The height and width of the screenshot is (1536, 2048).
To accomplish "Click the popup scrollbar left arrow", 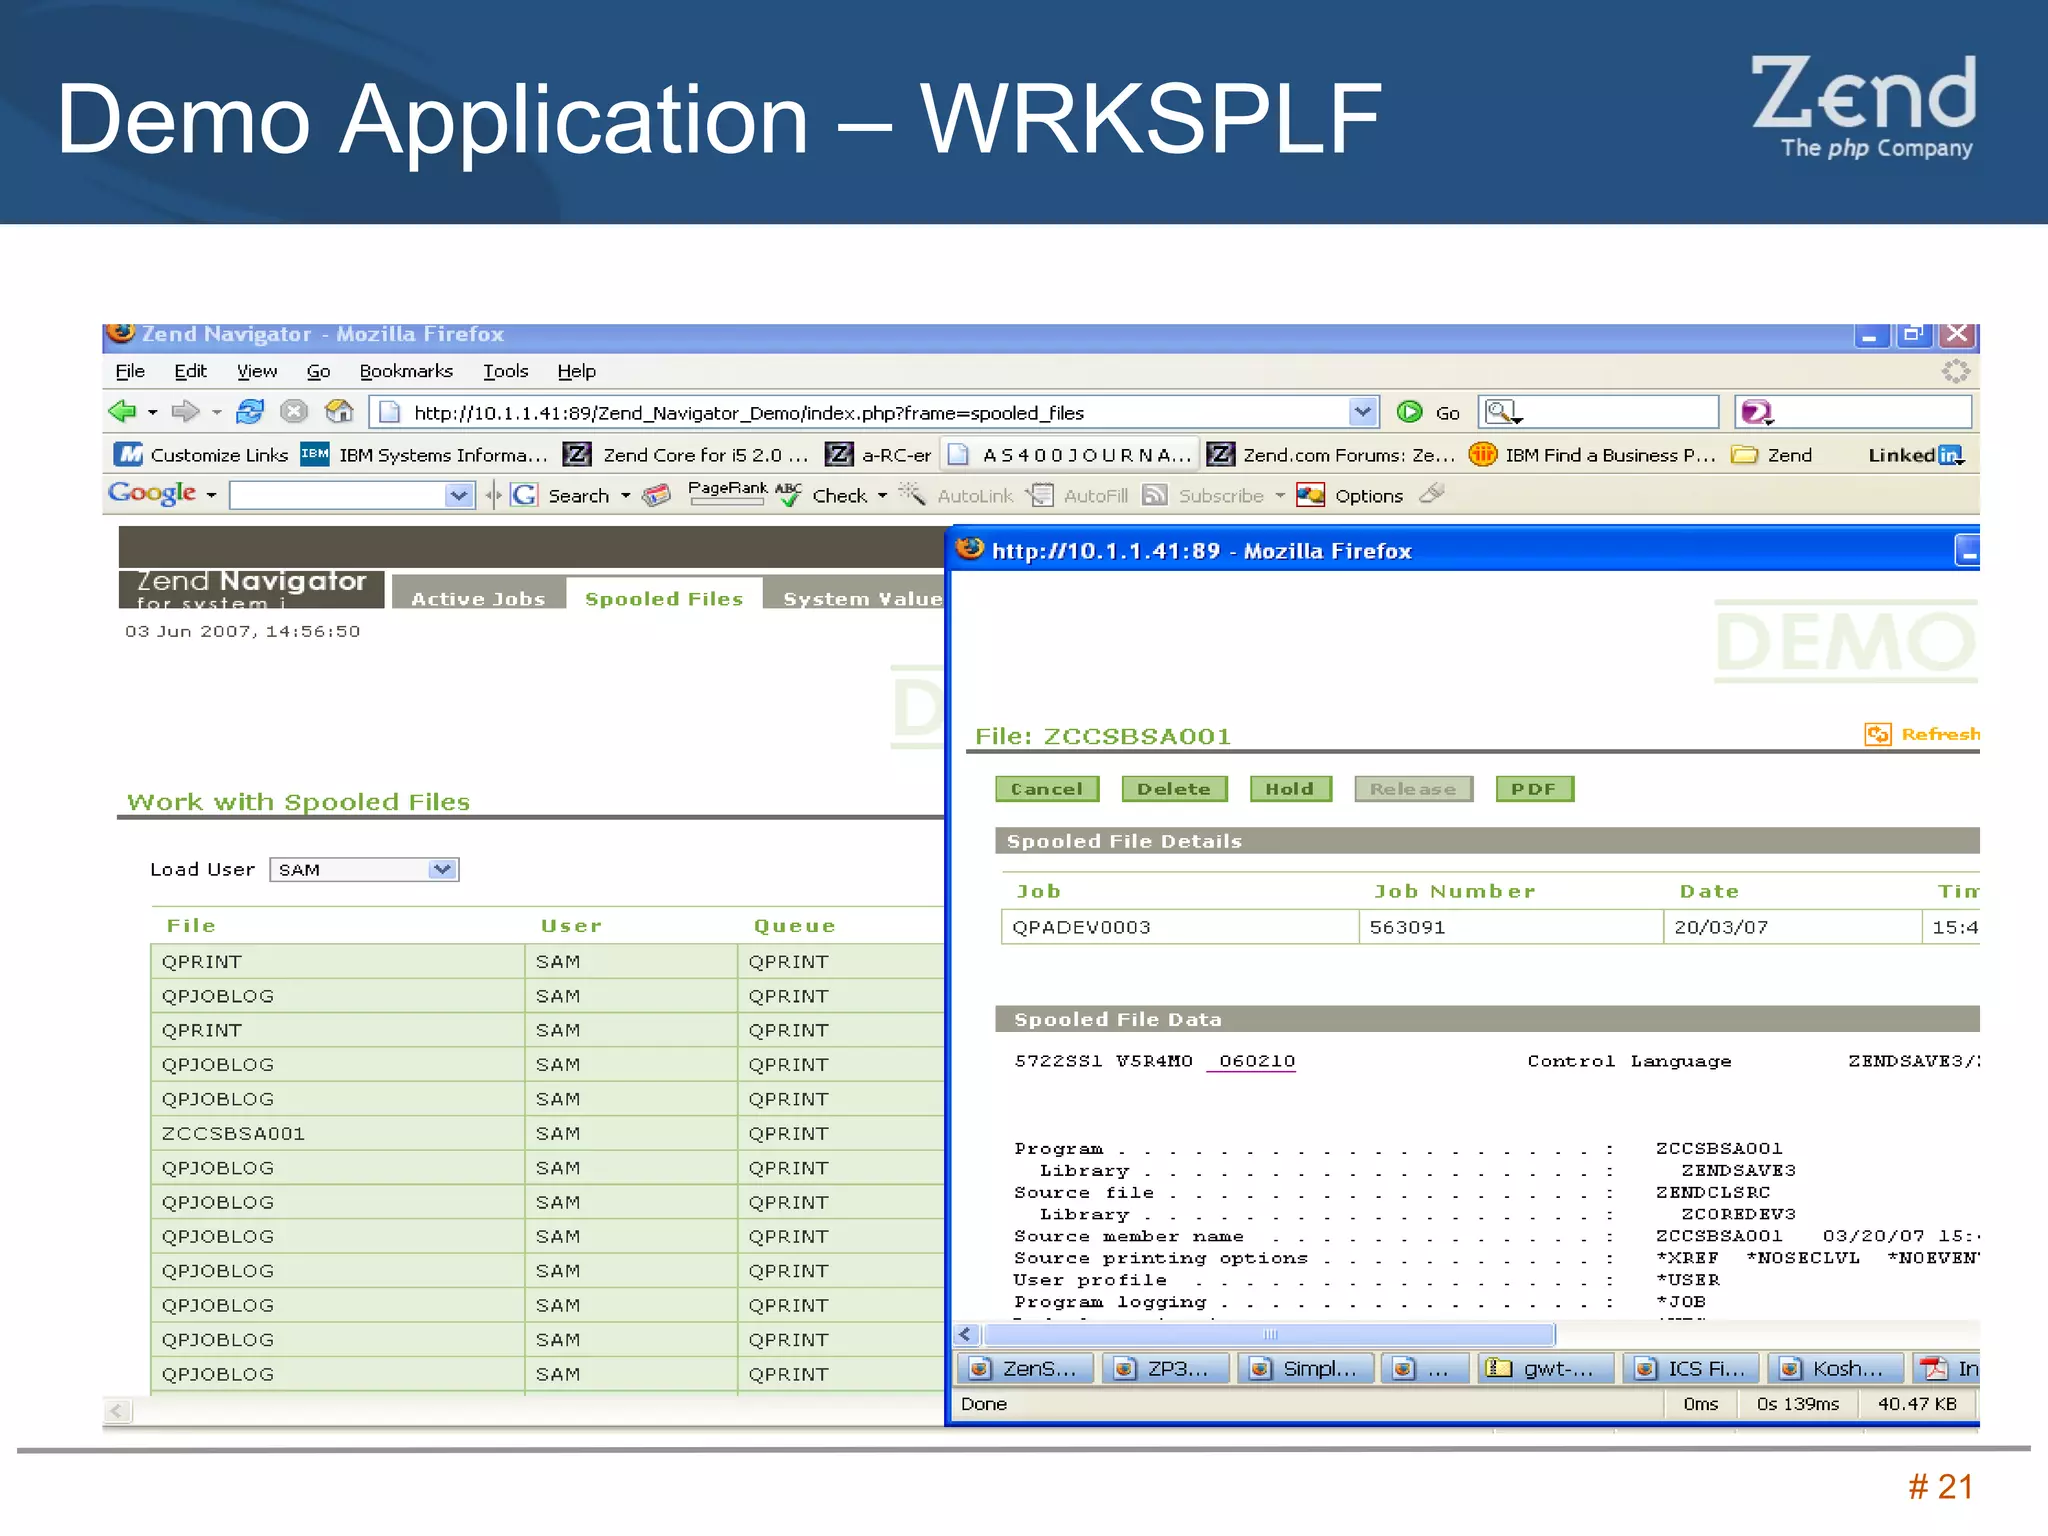I will pyautogui.click(x=965, y=1335).
